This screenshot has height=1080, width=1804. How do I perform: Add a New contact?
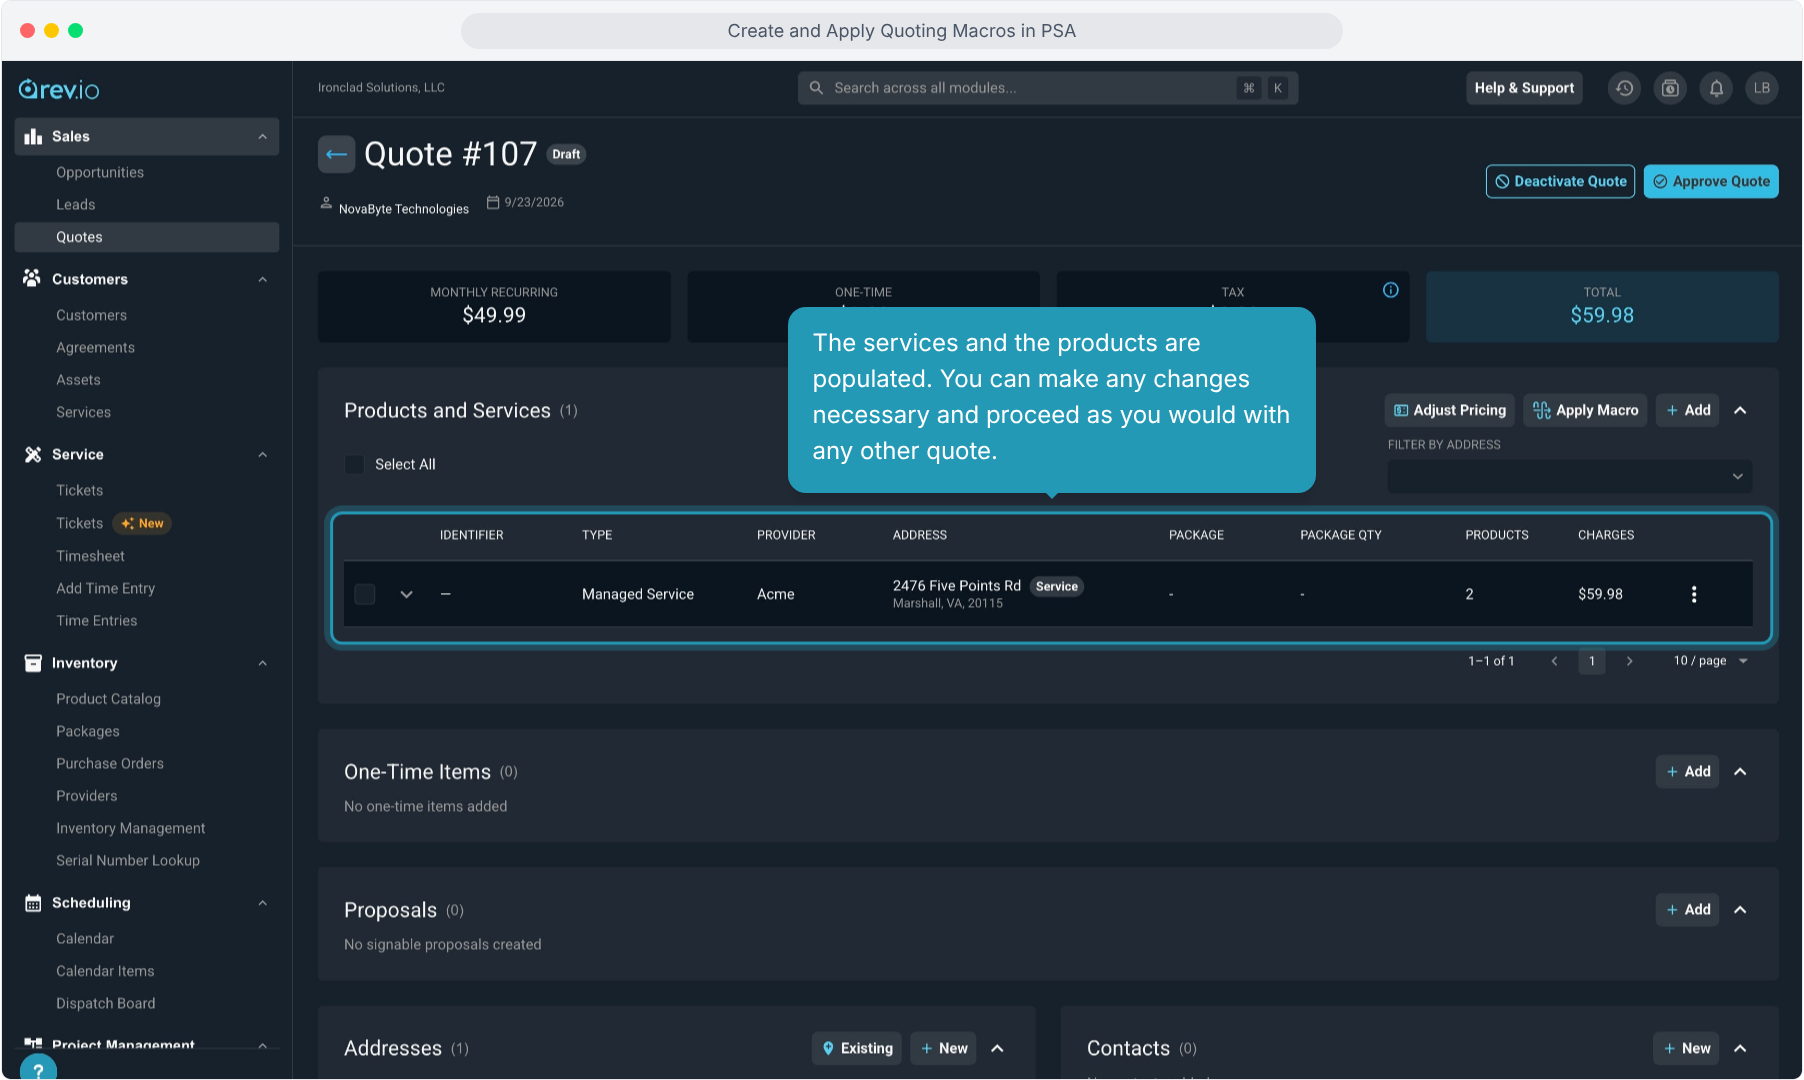click(x=1686, y=1048)
